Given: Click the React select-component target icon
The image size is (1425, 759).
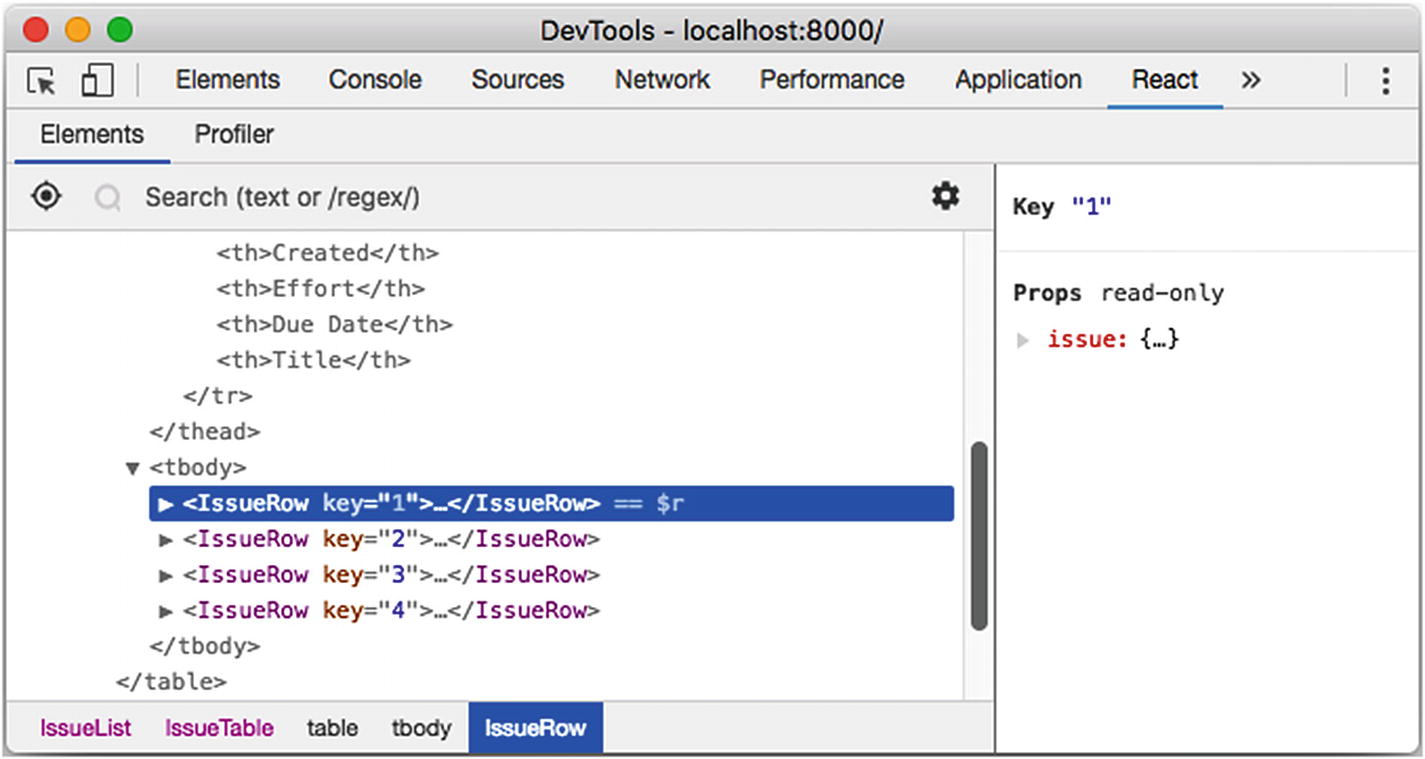Looking at the screenshot, I should tap(46, 197).
